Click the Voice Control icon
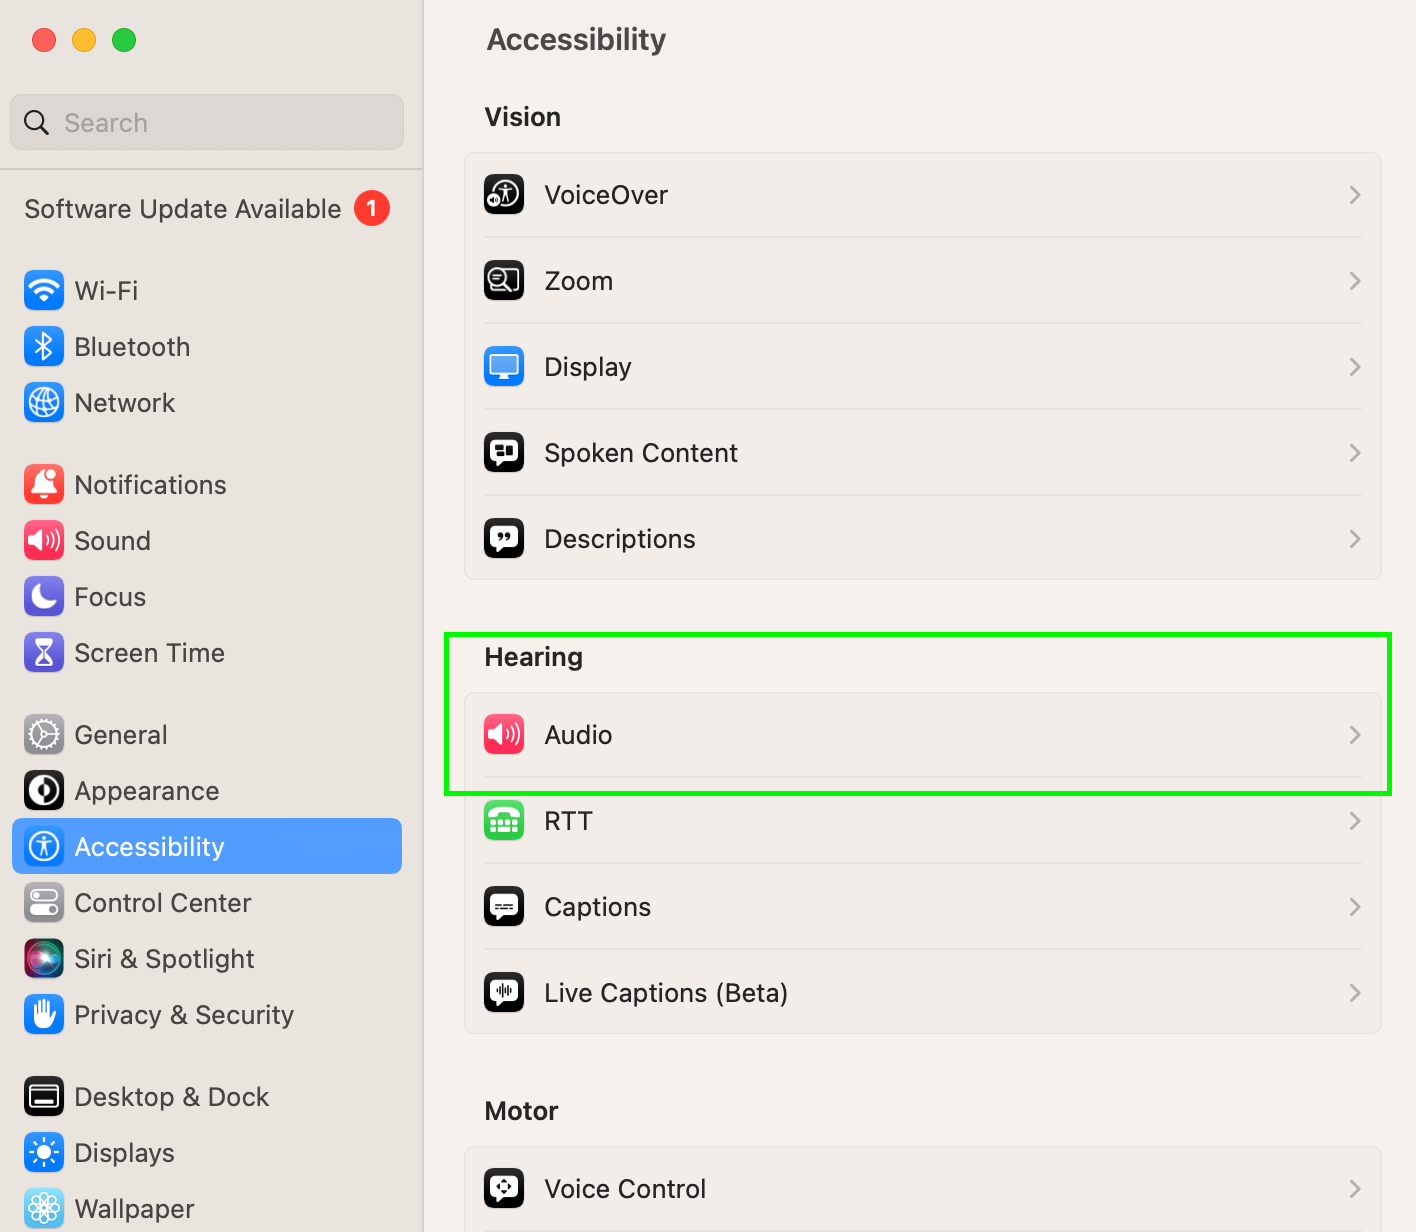Screen dimensions: 1416x1232 pyautogui.click(x=504, y=1189)
